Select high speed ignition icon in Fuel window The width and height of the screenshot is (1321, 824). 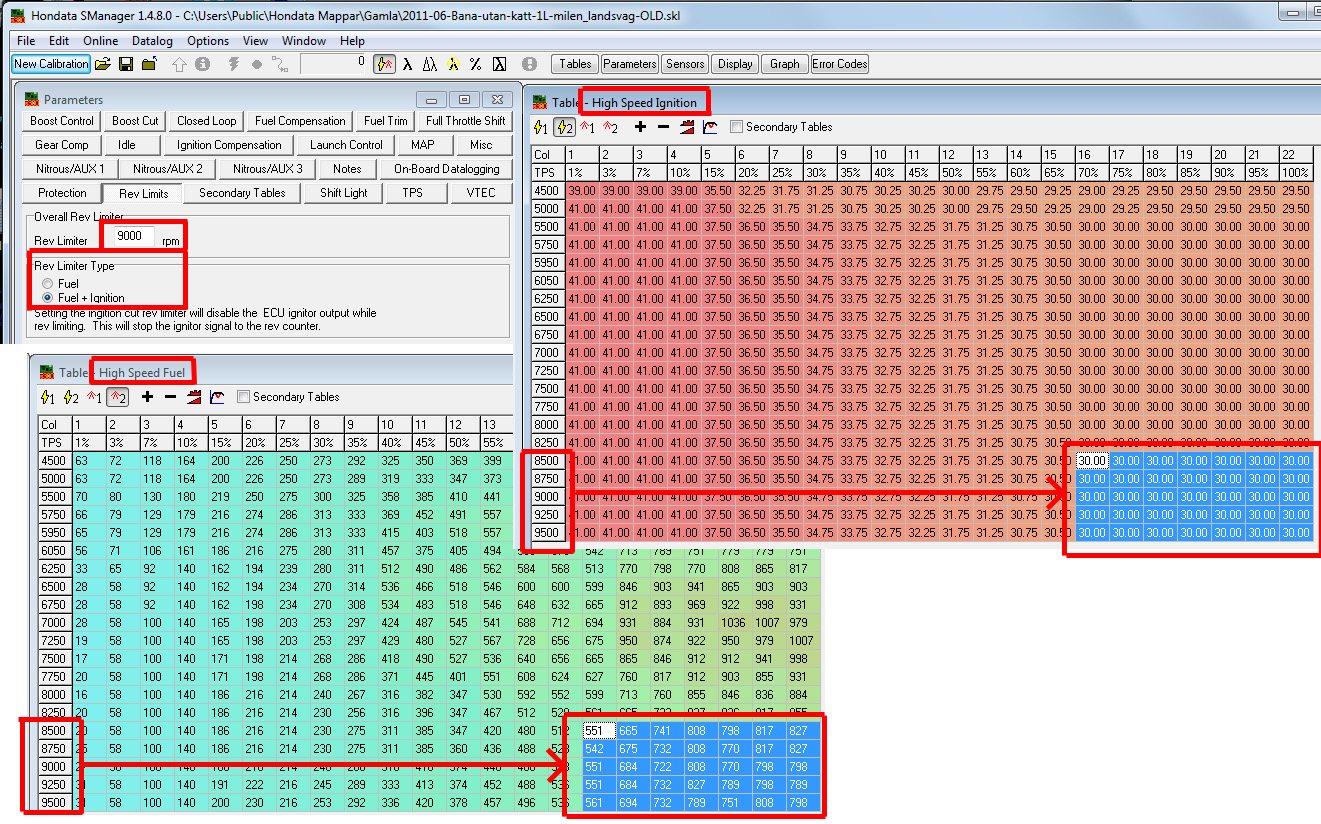point(71,397)
